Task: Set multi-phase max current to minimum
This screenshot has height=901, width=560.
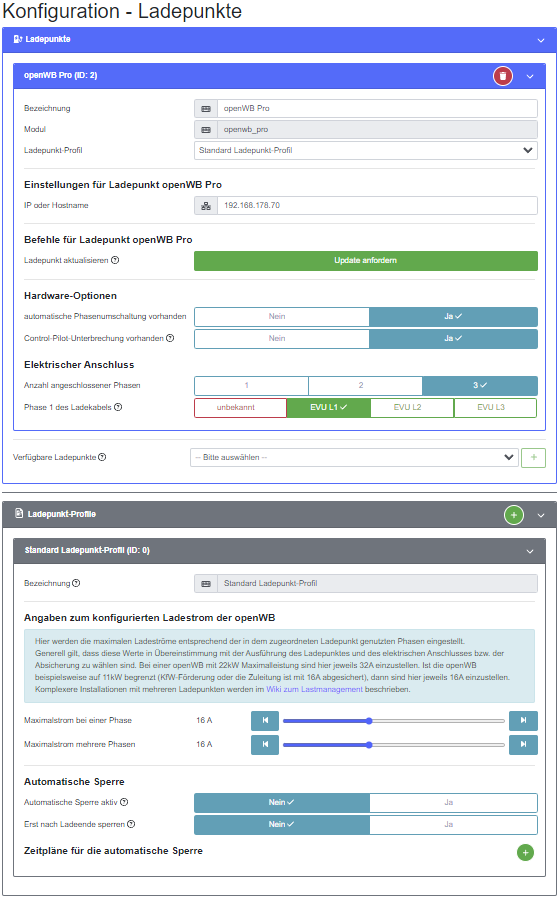Action: click(265, 745)
